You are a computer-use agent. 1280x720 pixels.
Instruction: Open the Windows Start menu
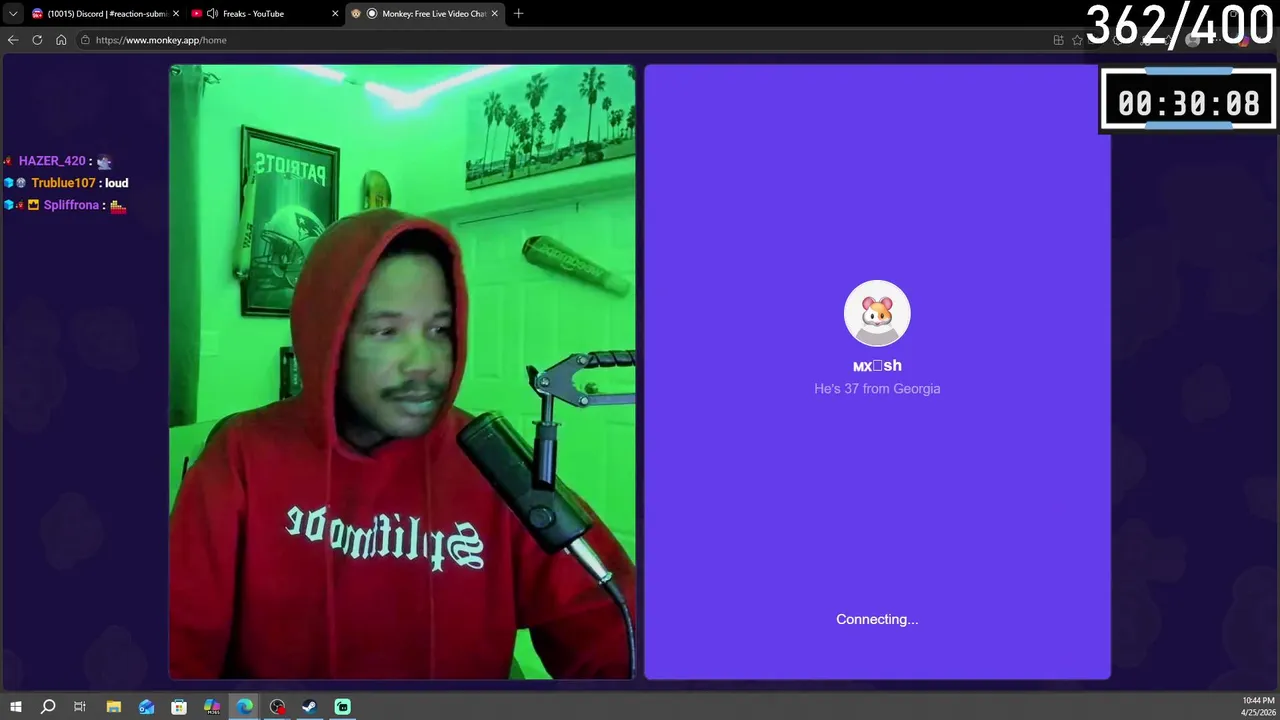tap(15, 707)
